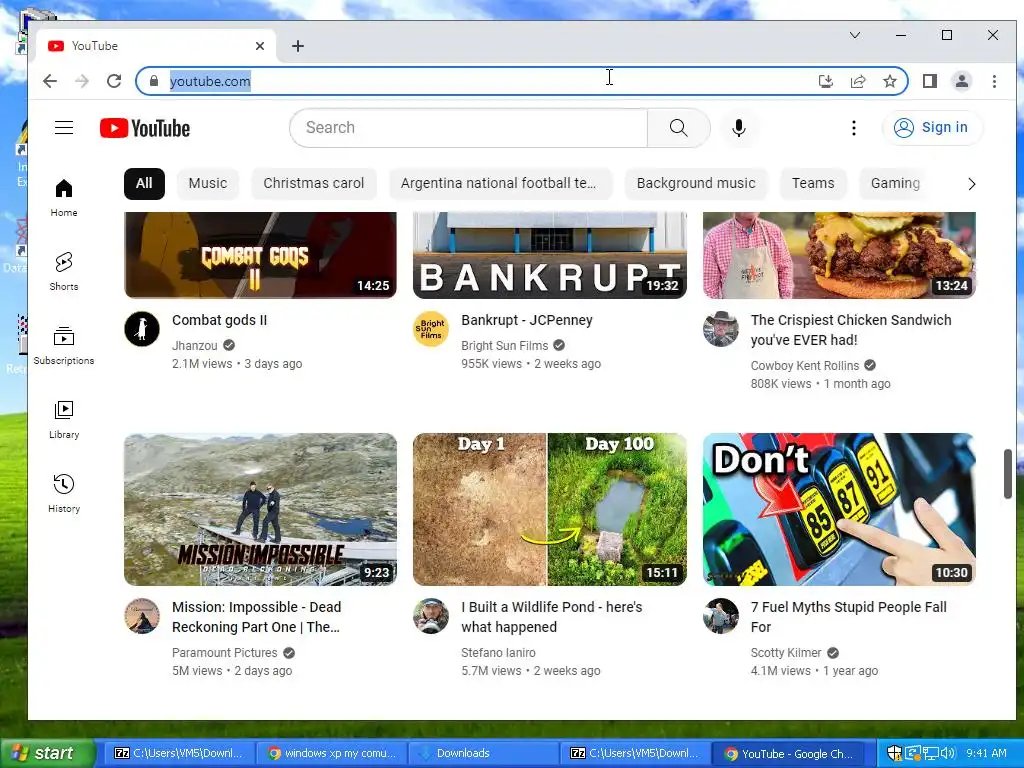
Task: Bookmark this page with star icon
Action: point(889,81)
